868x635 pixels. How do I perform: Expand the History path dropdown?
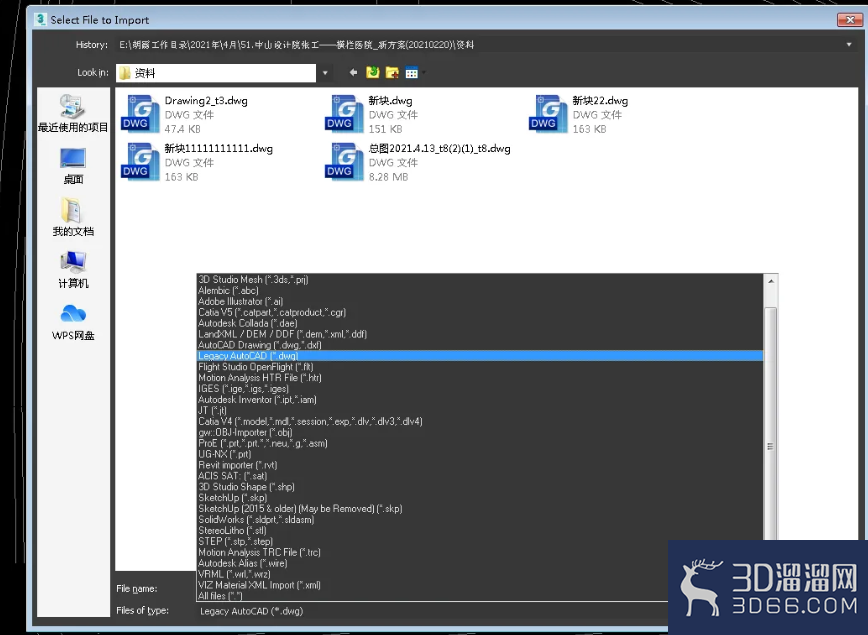(x=849, y=45)
